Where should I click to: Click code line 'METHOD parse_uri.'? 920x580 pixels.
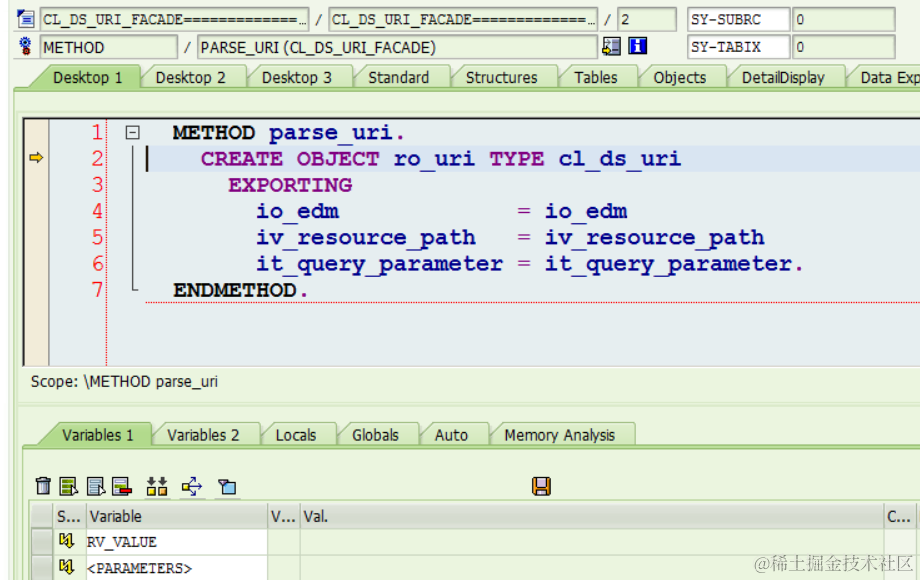coord(288,133)
